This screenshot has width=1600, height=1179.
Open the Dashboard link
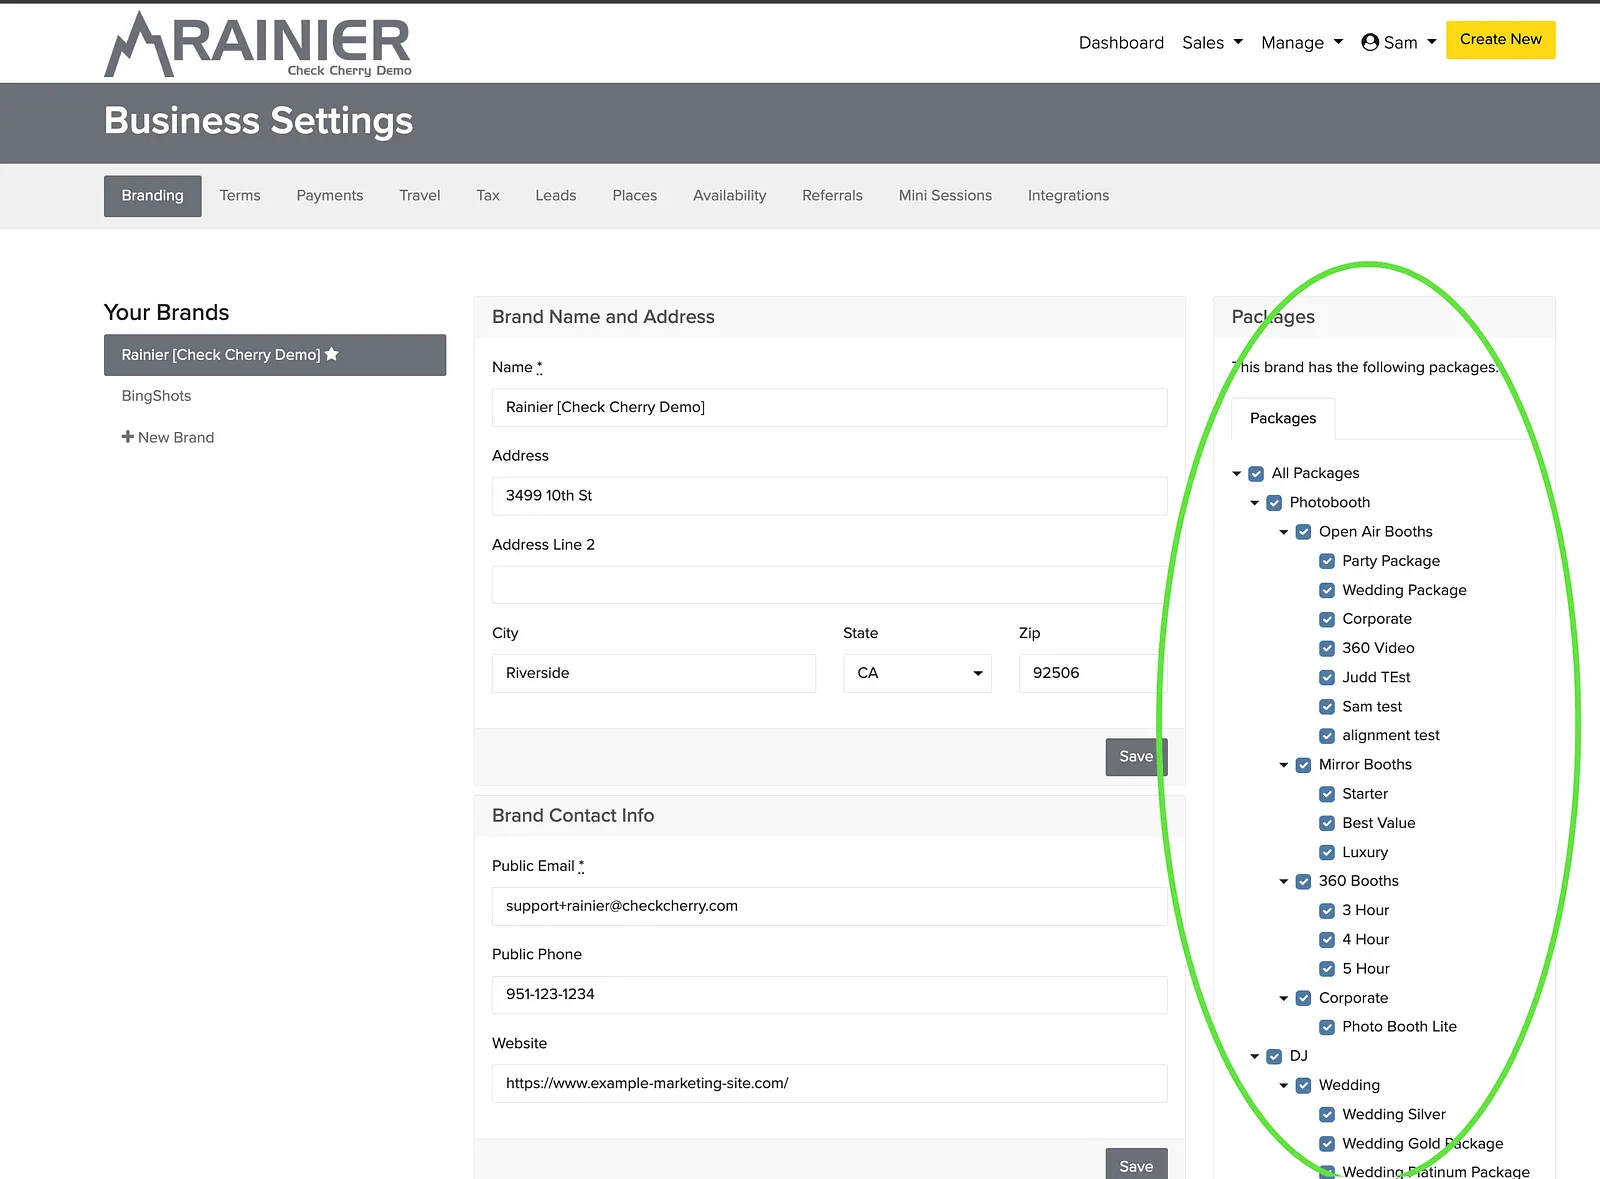pos(1121,42)
